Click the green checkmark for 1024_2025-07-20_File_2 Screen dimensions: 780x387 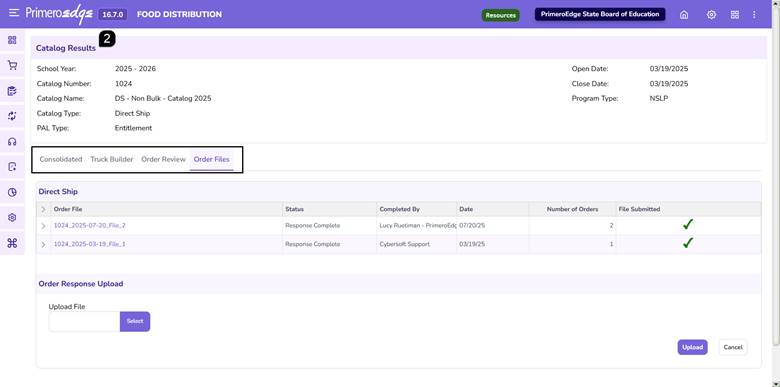coord(687,225)
